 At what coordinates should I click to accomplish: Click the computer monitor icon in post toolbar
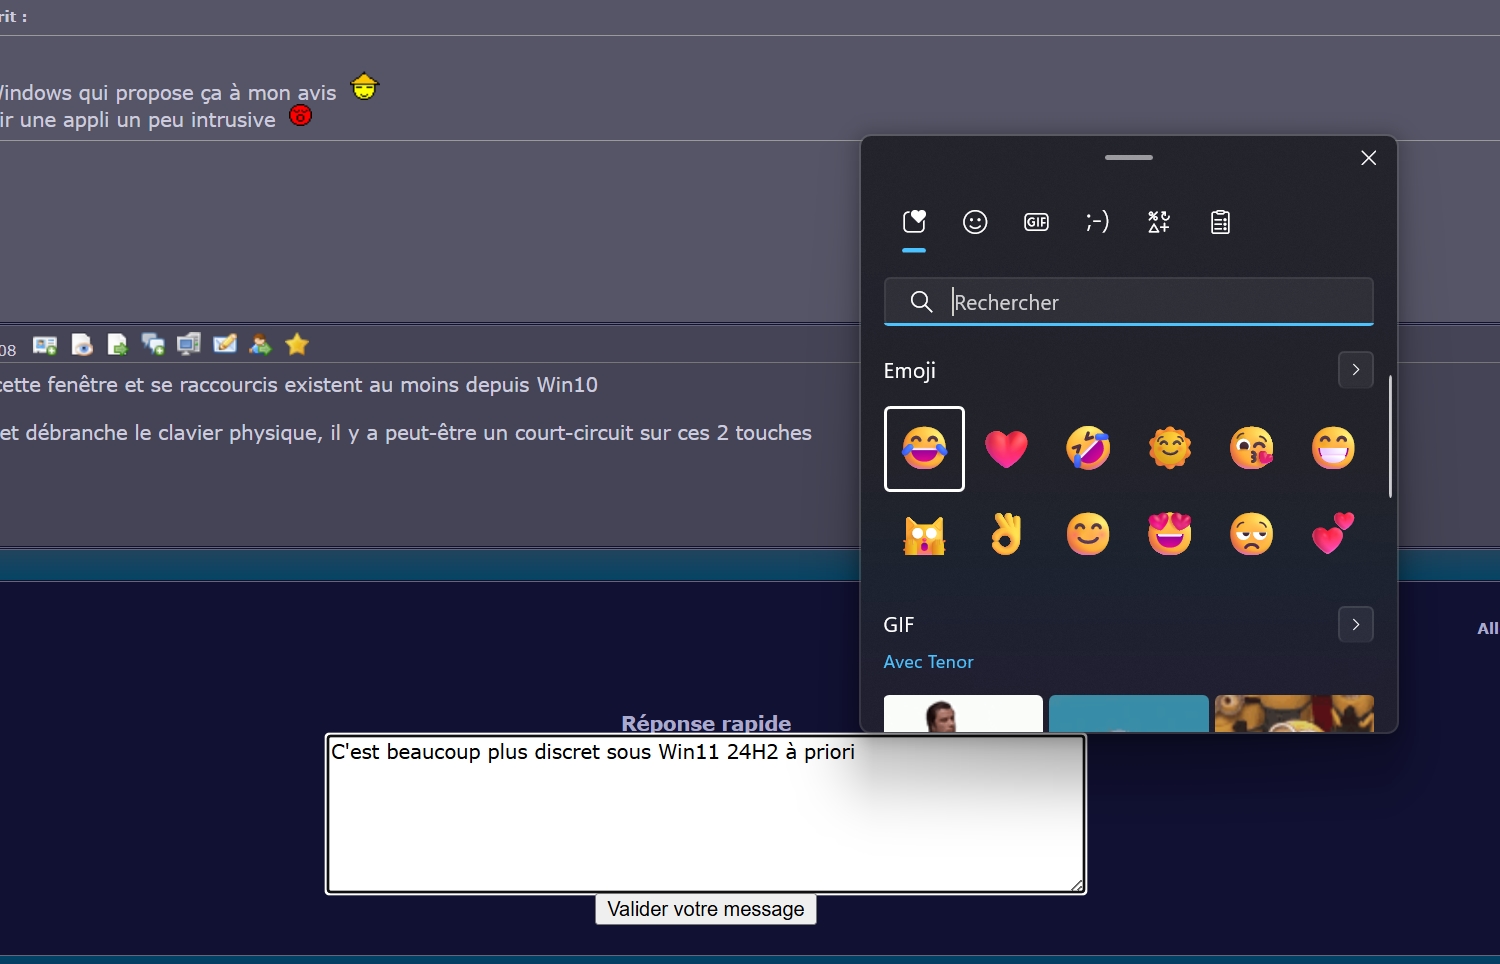click(x=189, y=345)
